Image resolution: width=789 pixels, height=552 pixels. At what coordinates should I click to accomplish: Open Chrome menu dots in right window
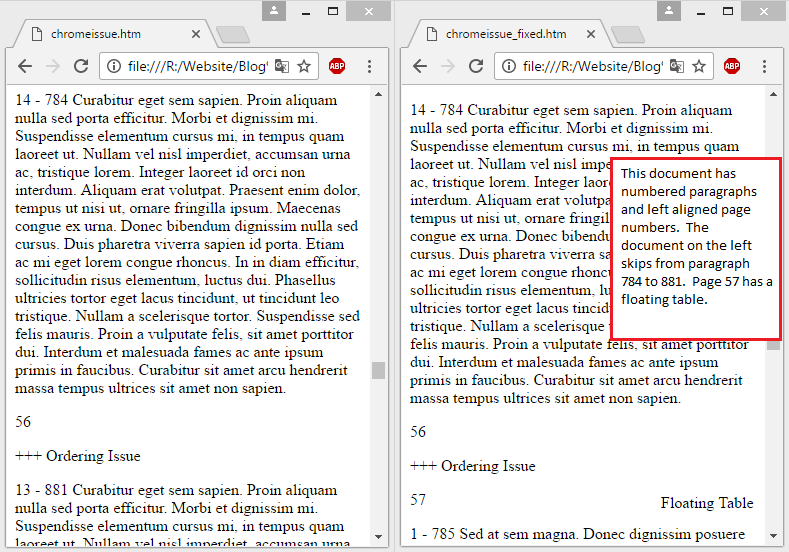(x=764, y=66)
